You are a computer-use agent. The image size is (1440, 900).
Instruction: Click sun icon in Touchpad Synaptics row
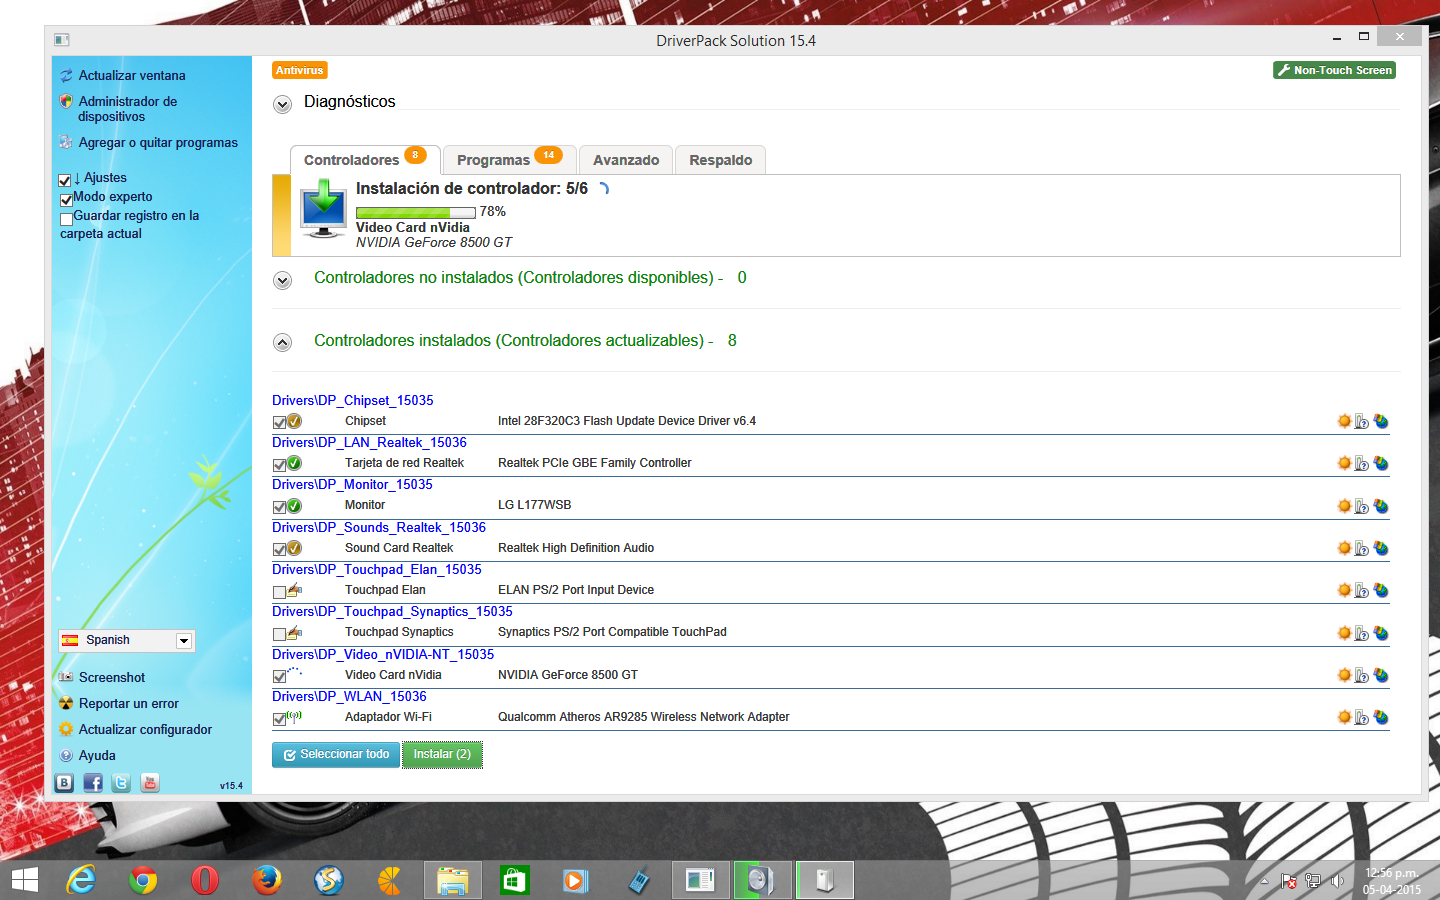point(1344,633)
